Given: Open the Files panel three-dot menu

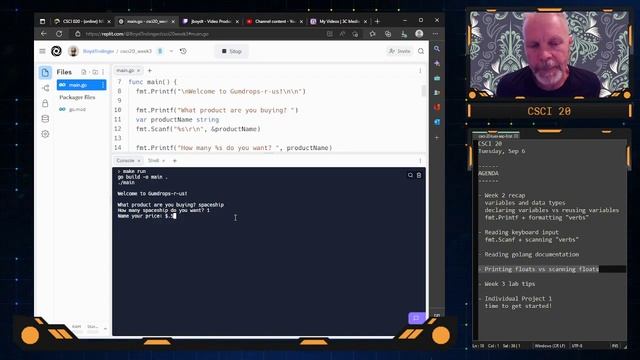Looking at the screenshot, I should [103, 72].
